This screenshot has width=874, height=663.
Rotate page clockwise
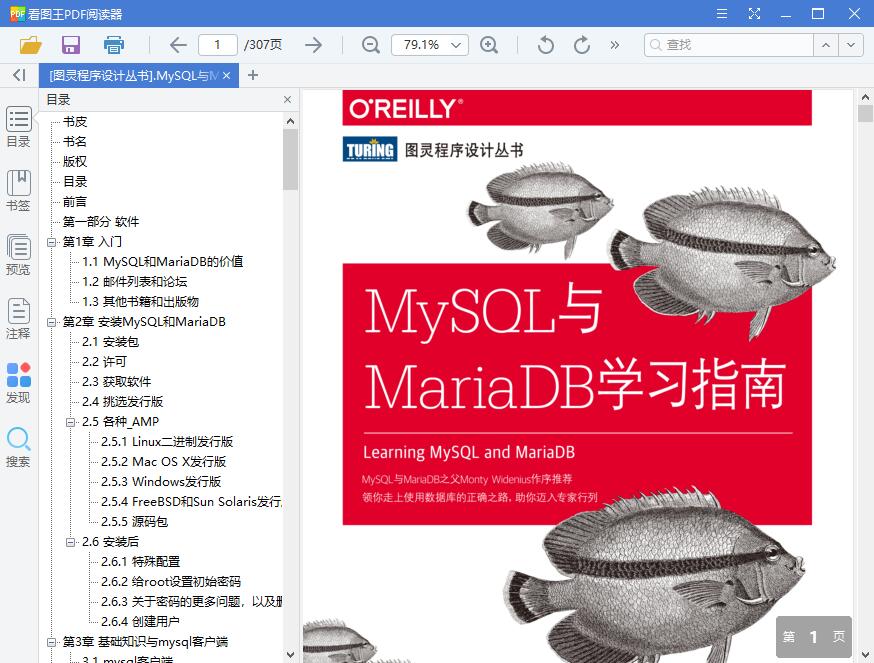pyautogui.click(x=582, y=45)
